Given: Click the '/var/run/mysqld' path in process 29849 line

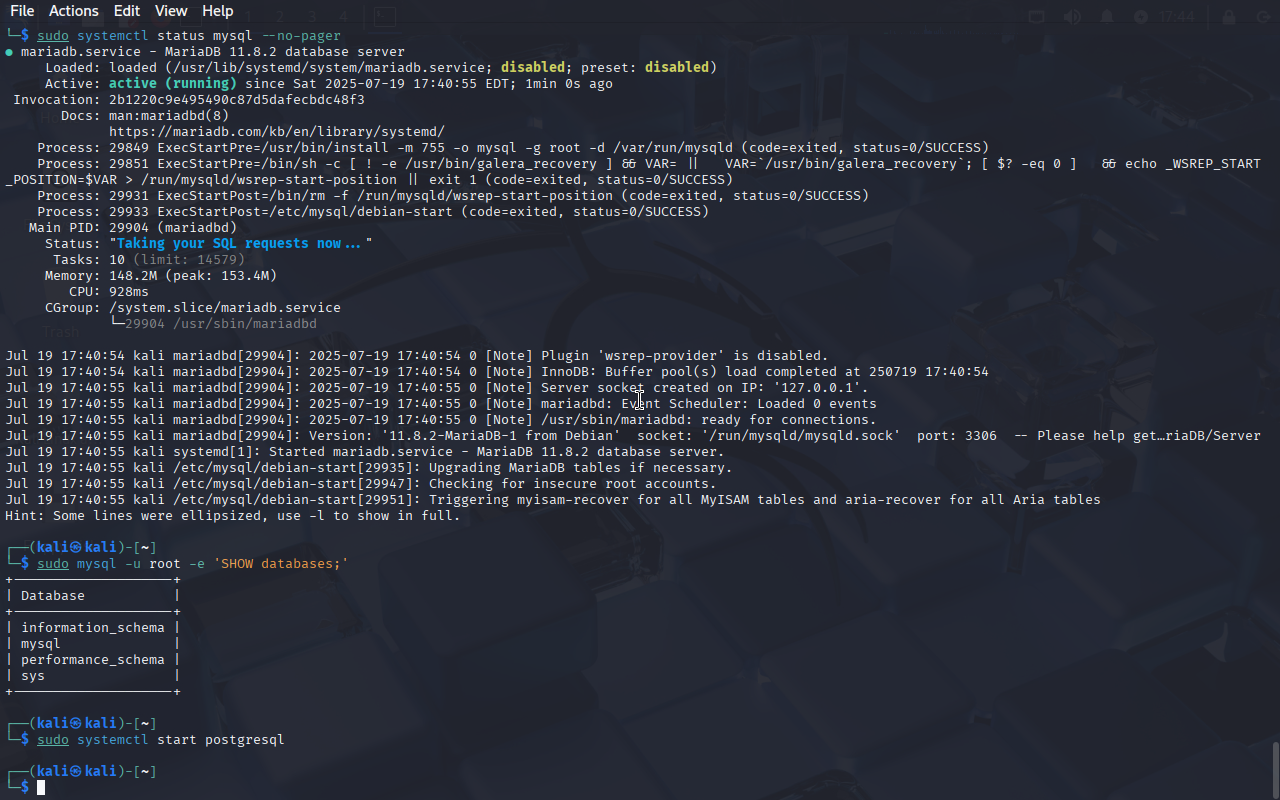Looking at the screenshot, I should click(673, 148).
